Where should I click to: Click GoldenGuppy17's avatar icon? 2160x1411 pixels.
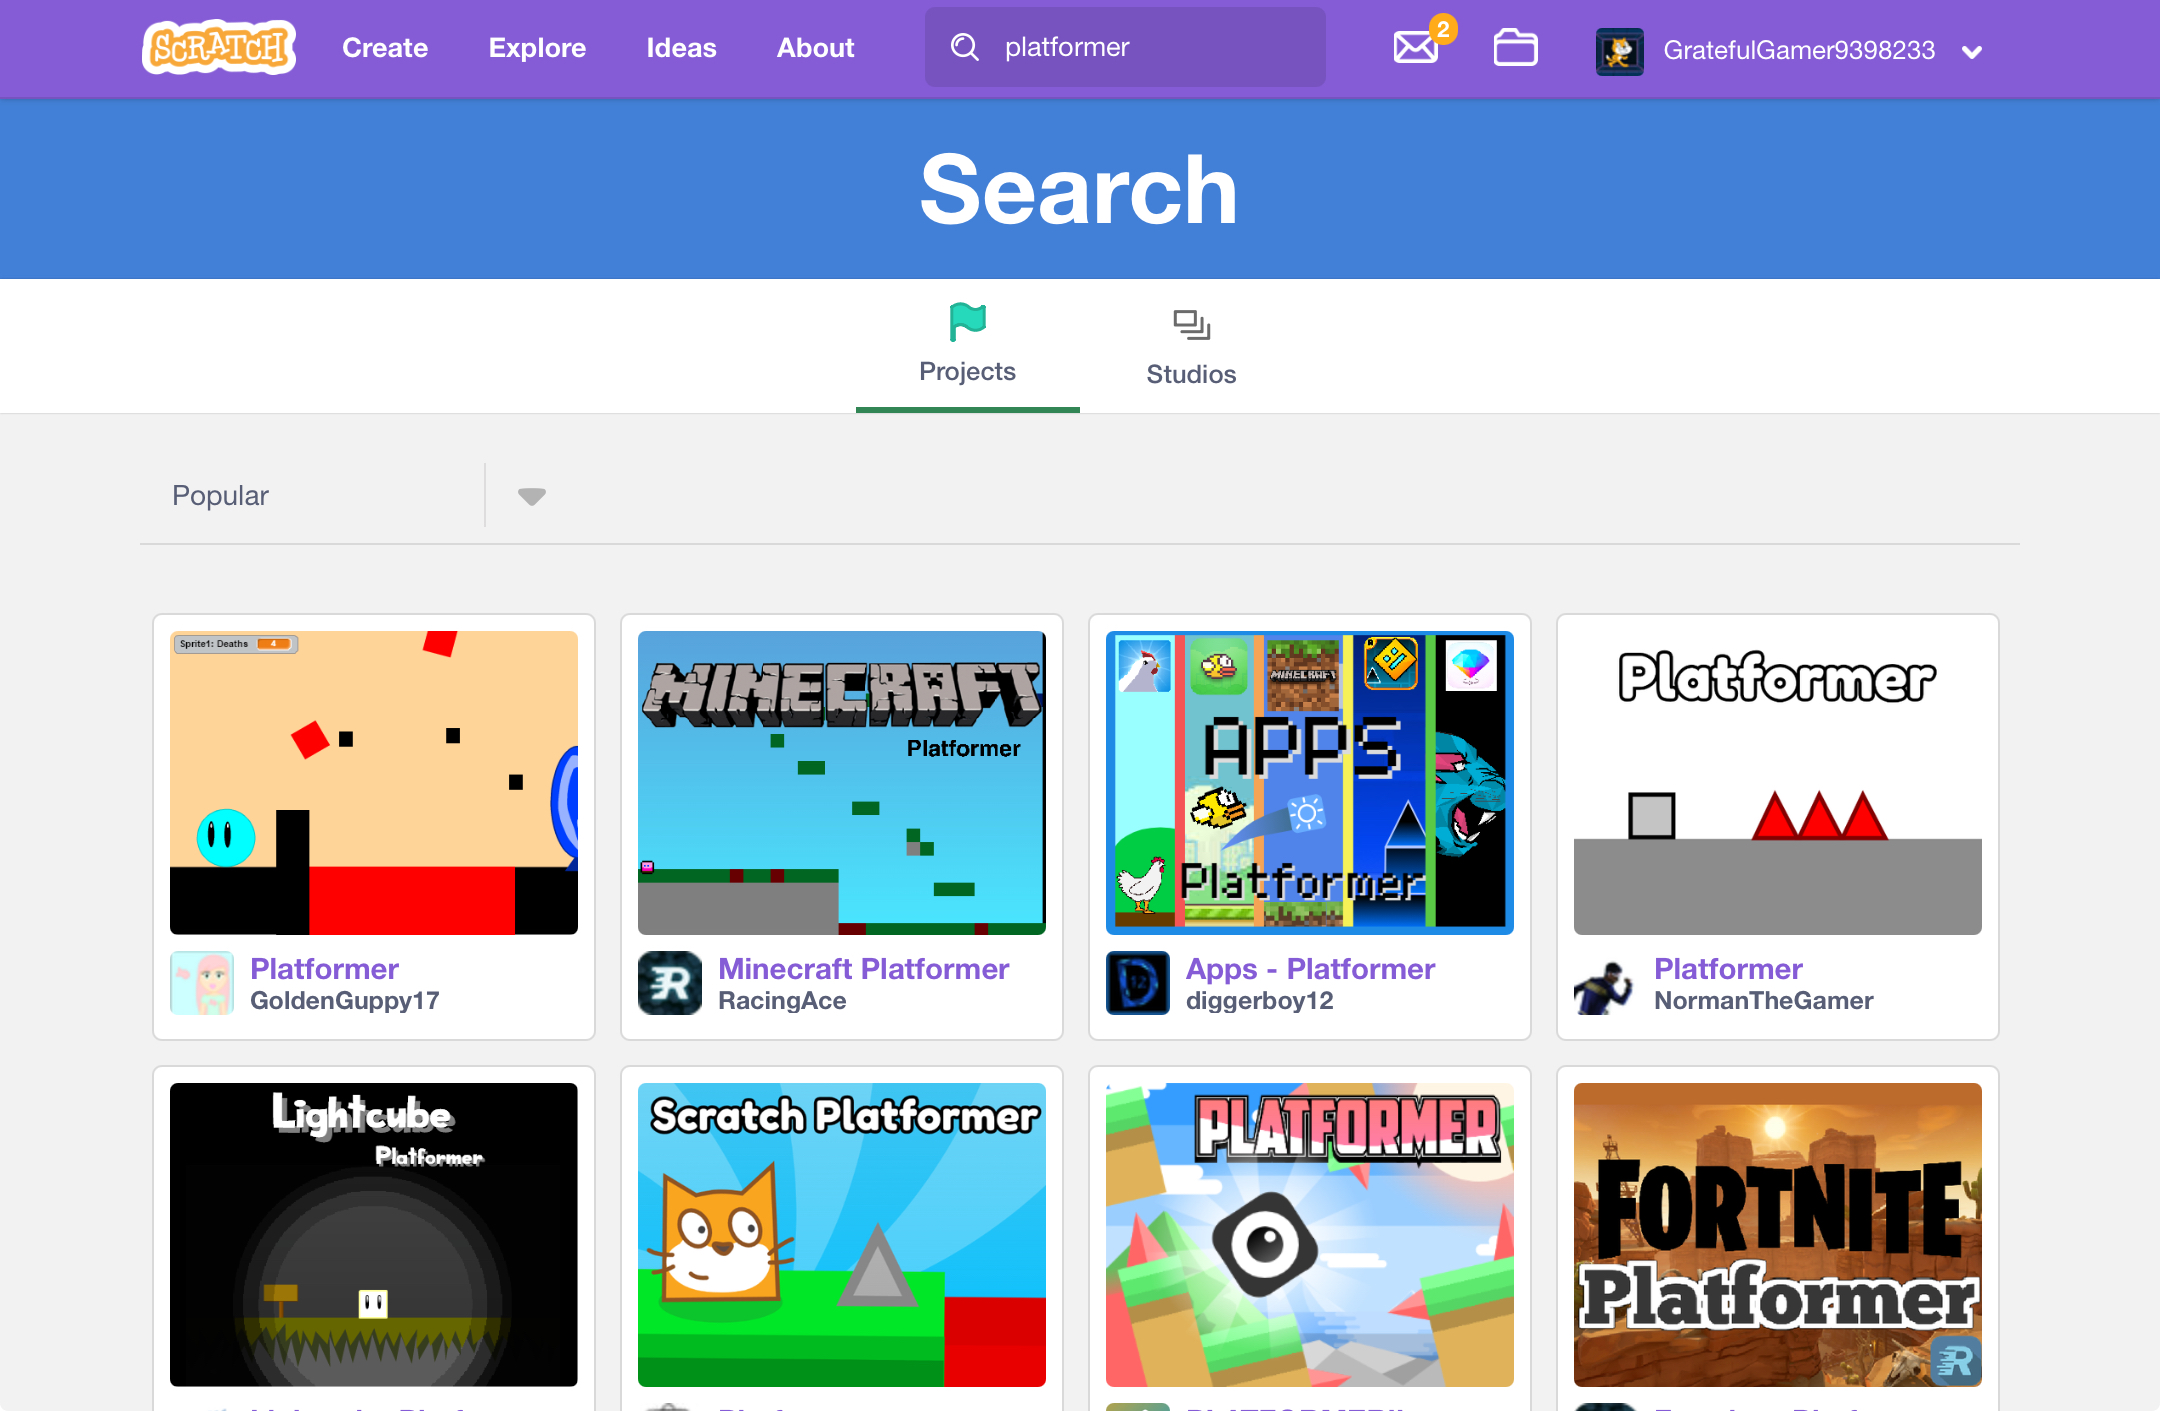(x=202, y=983)
